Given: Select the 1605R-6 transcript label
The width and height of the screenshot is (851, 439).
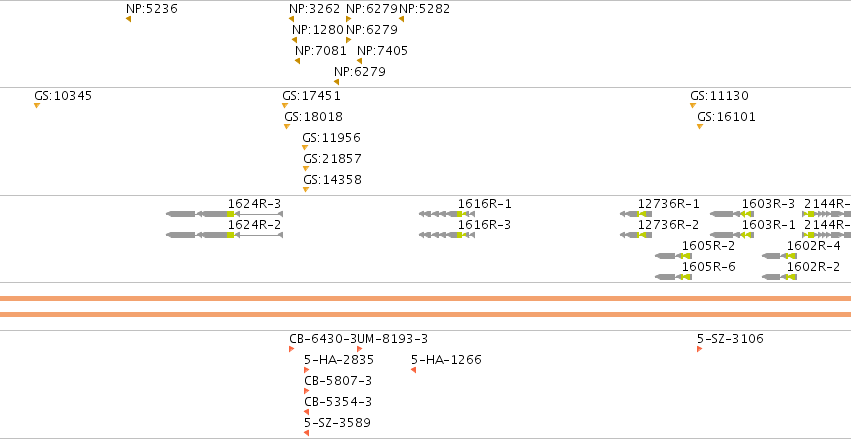Looking at the screenshot, I should pyautogui.click(x=708, y=267).
